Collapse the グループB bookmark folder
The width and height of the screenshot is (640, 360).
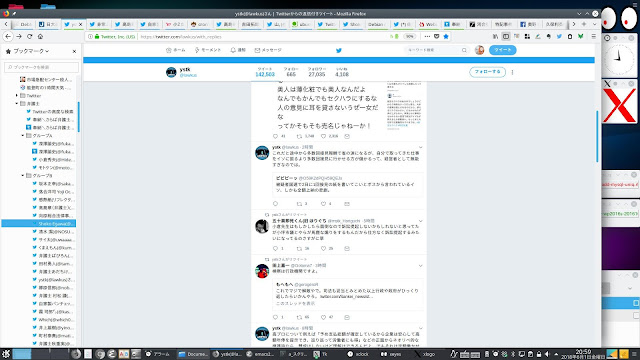click(22, 176)
